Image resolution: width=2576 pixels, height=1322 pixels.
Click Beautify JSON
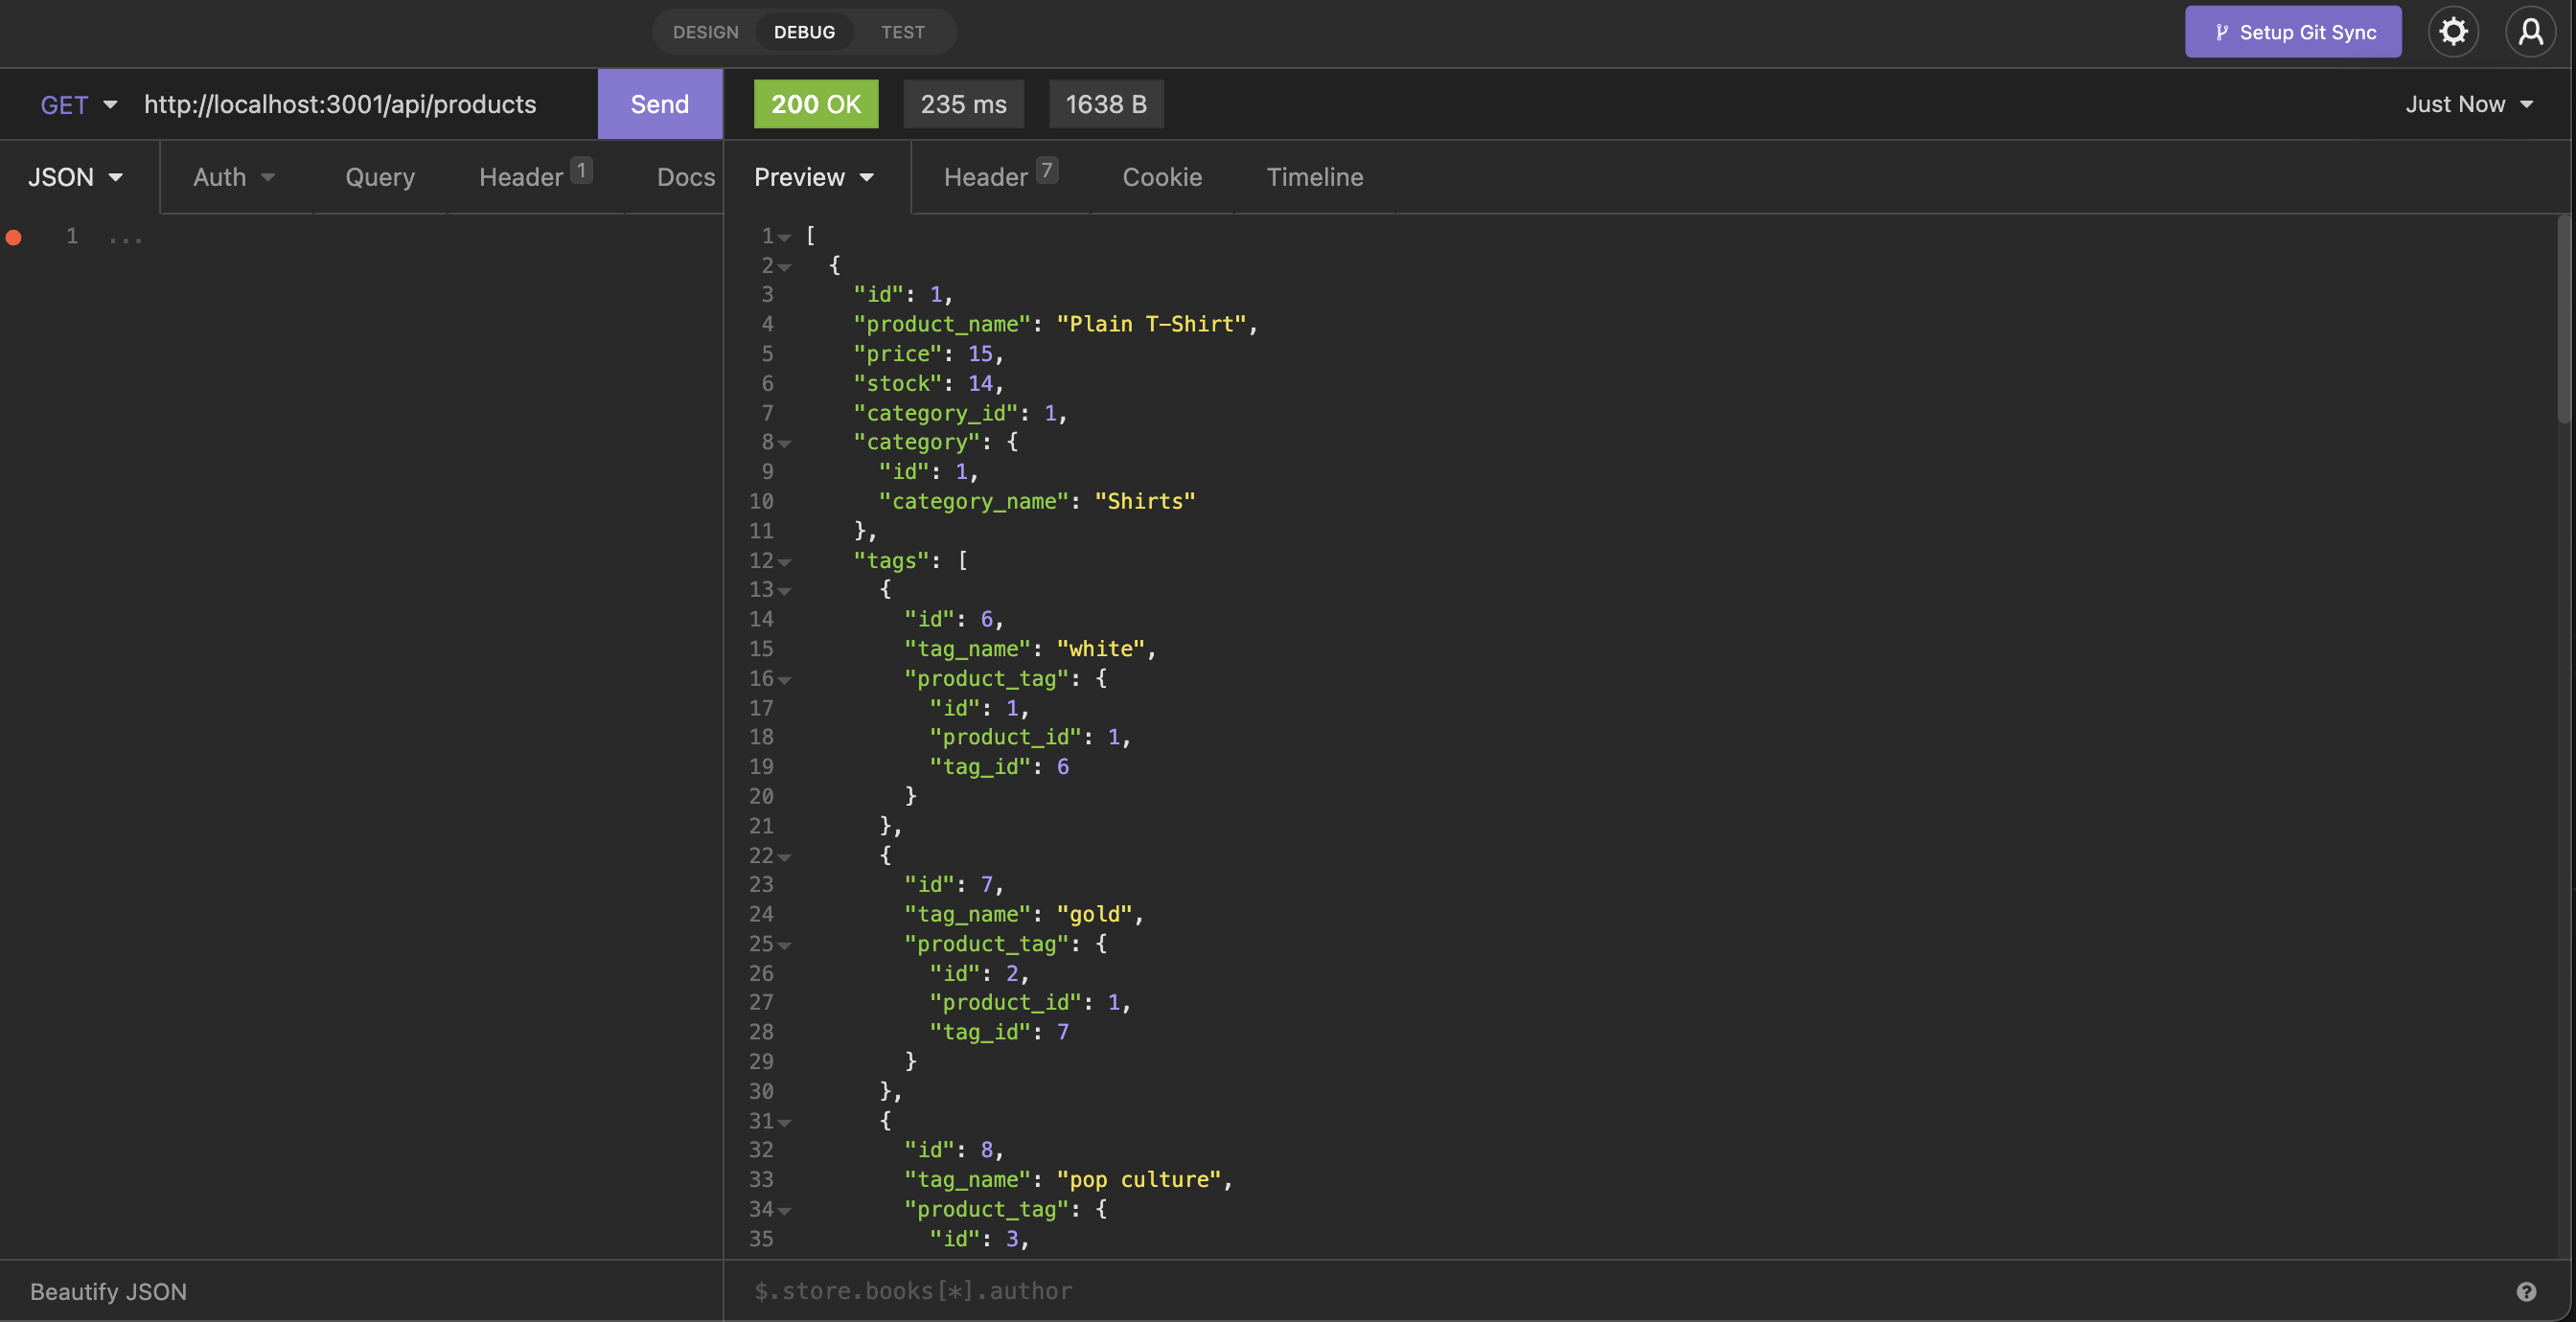(108, 1291)
